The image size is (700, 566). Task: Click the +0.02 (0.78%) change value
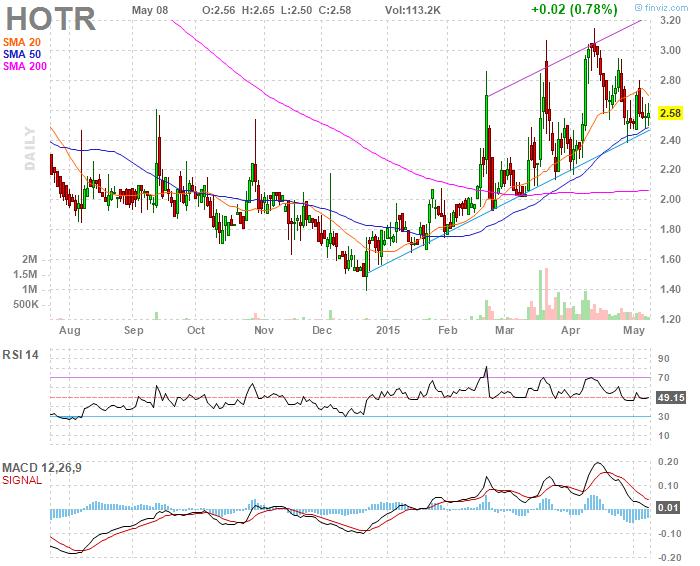point(575,9)
